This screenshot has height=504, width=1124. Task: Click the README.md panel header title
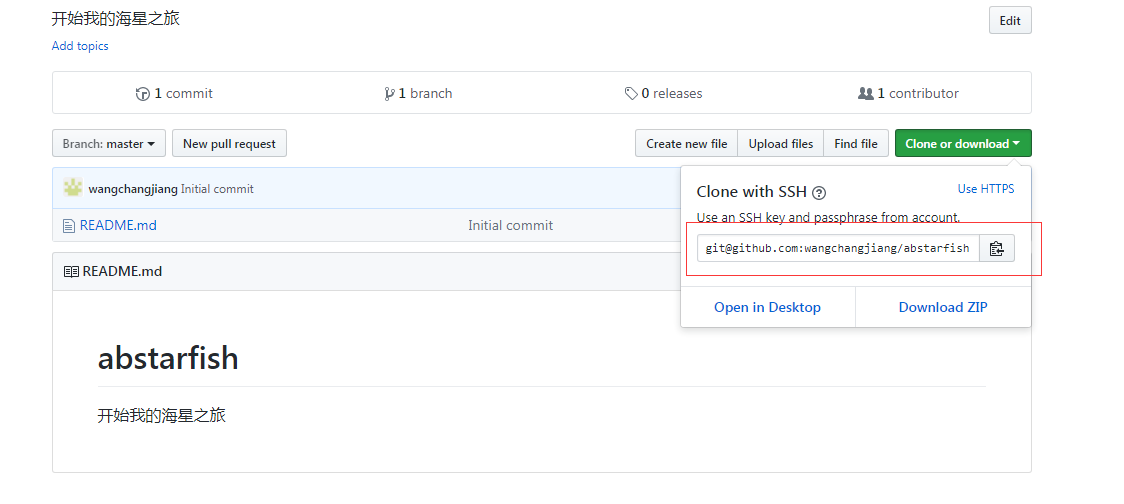pos(122,272)
